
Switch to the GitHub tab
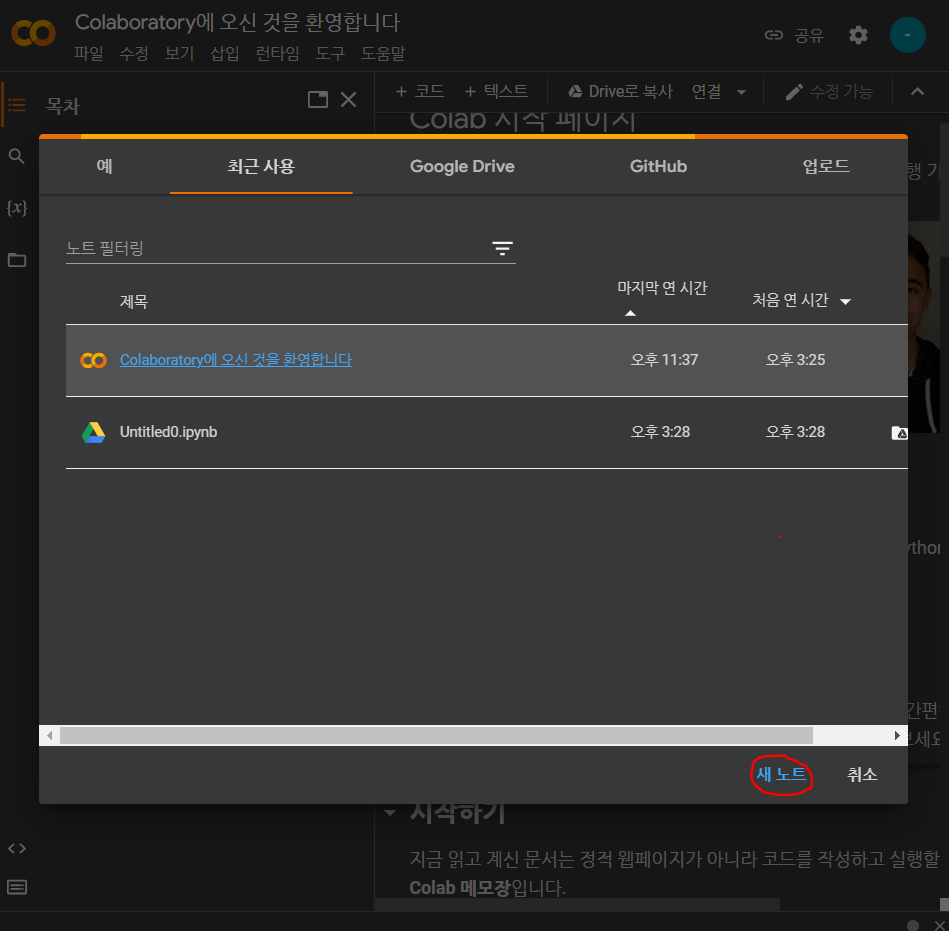coord(658,166)
